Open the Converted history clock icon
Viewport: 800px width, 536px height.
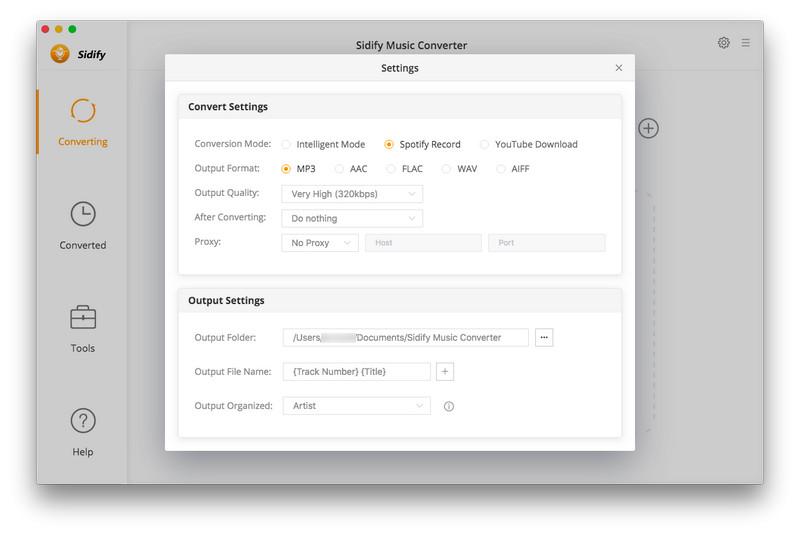(83, 214)
